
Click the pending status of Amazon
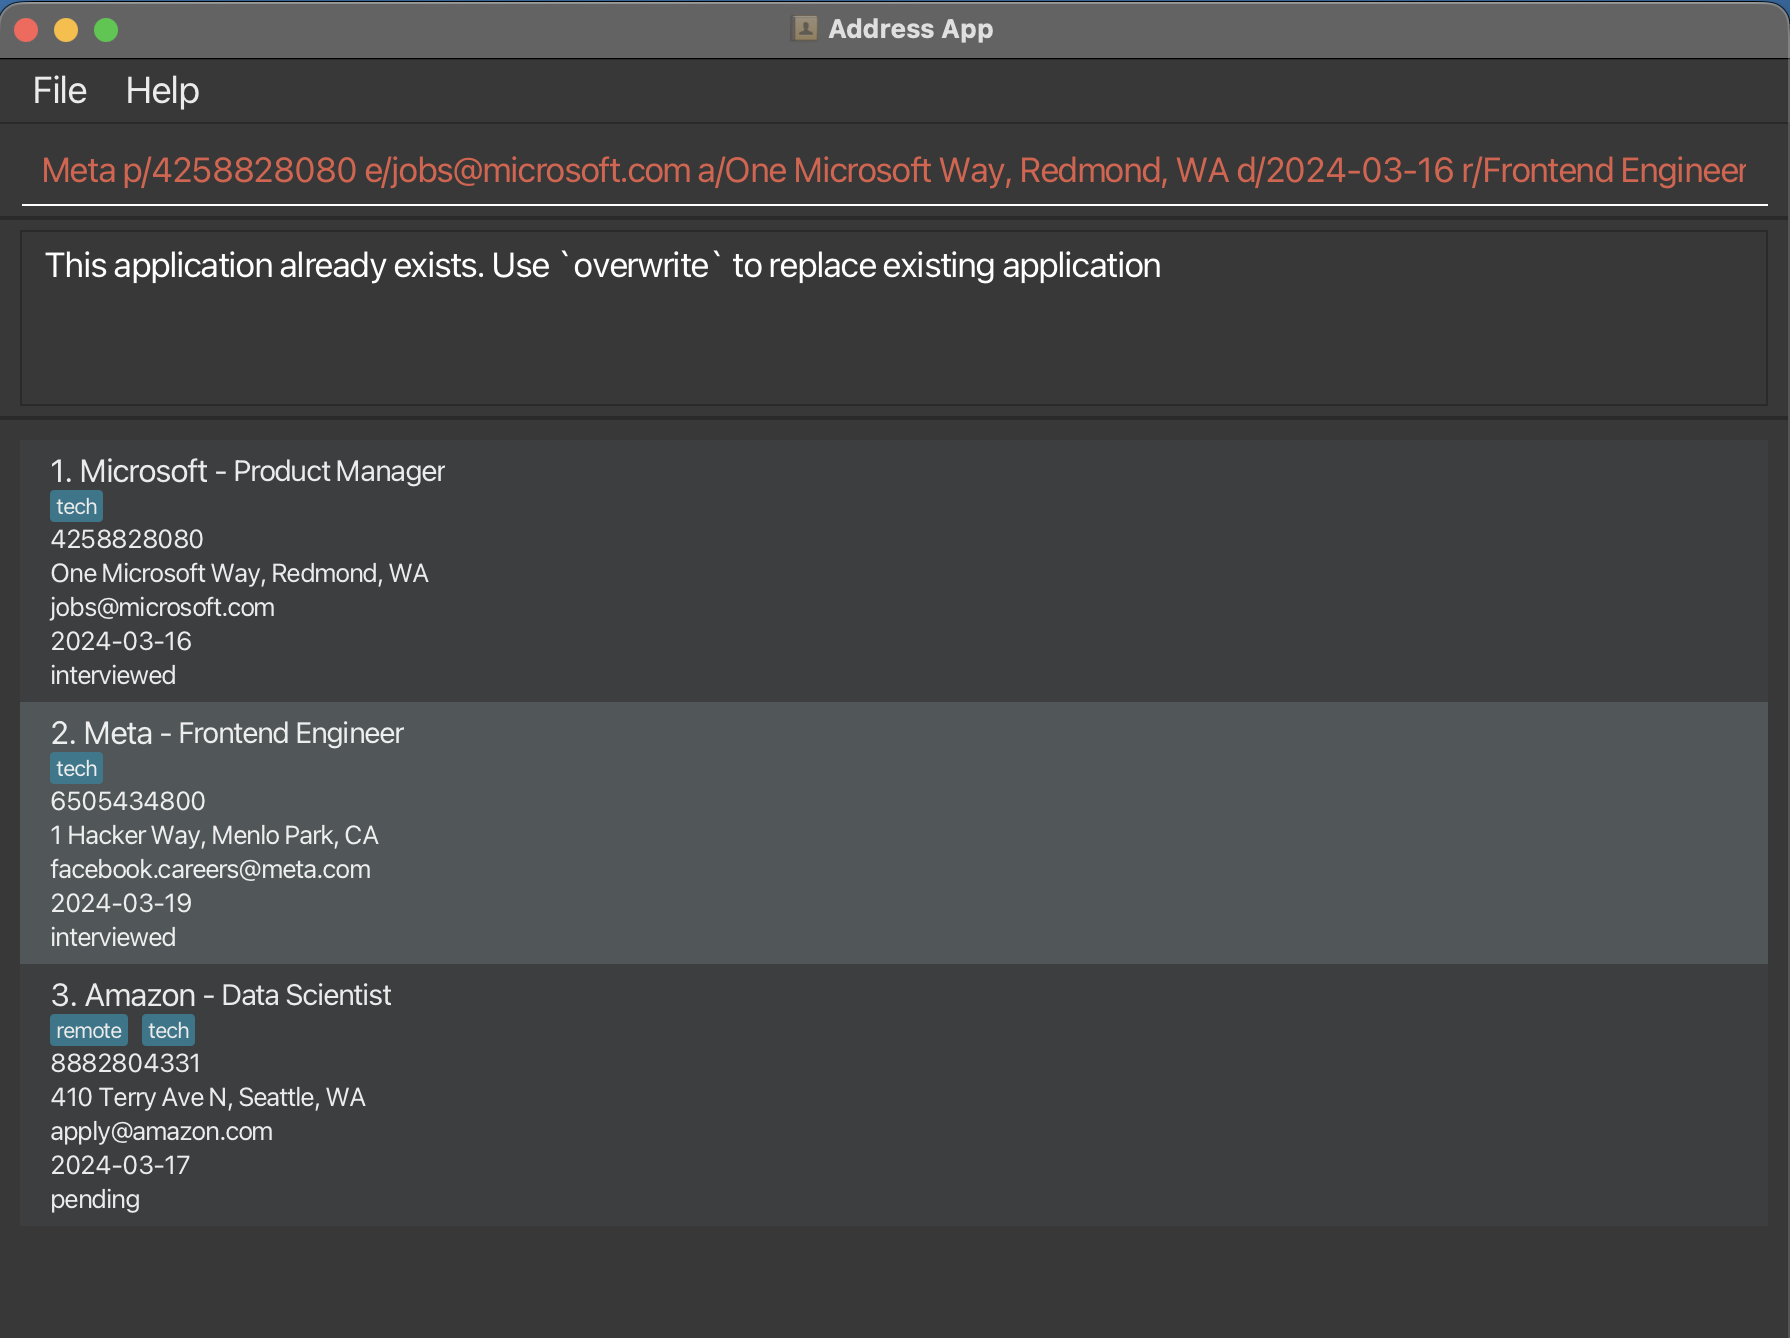pos(95,1200)
